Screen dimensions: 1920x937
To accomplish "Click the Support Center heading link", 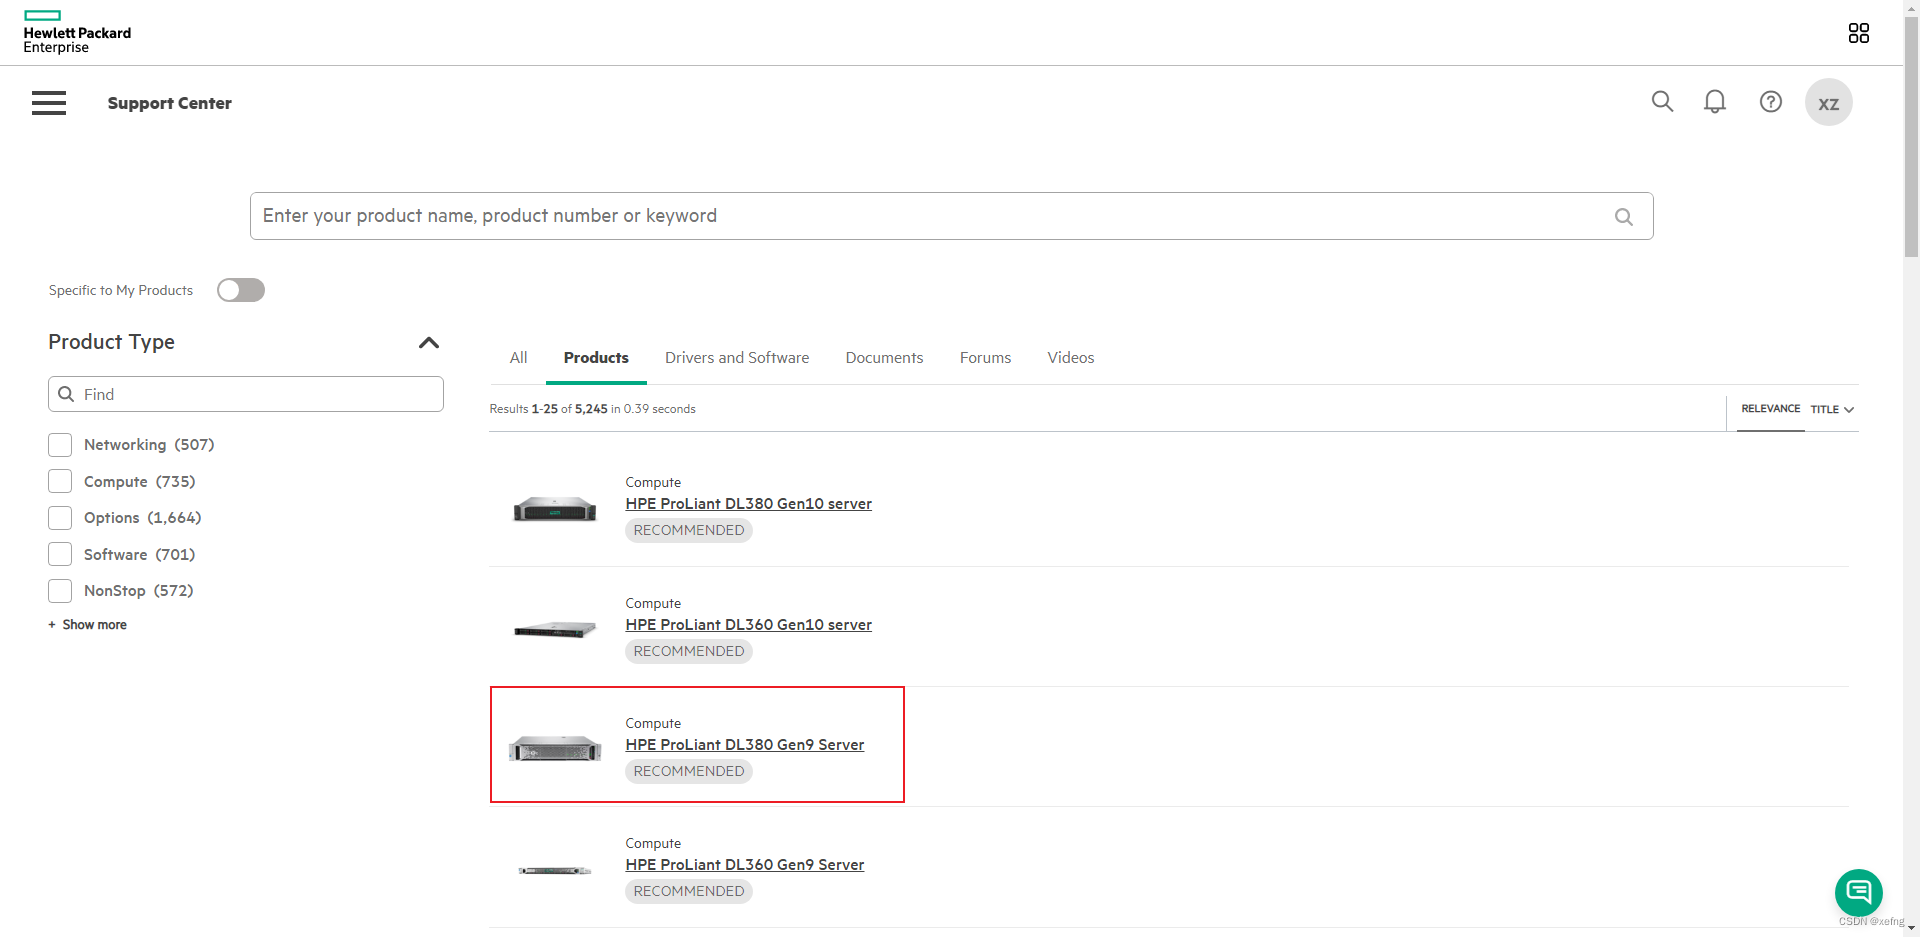I will tap(170, 103).
